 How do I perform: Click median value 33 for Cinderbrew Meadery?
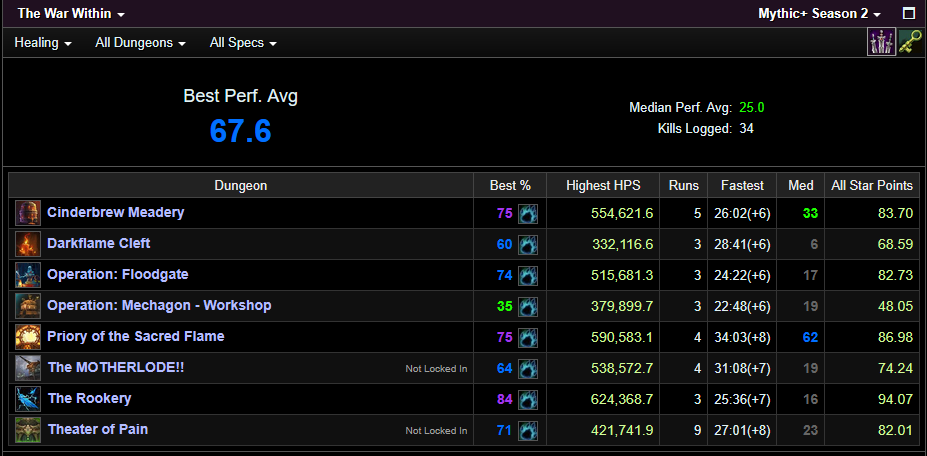[811, 213]
